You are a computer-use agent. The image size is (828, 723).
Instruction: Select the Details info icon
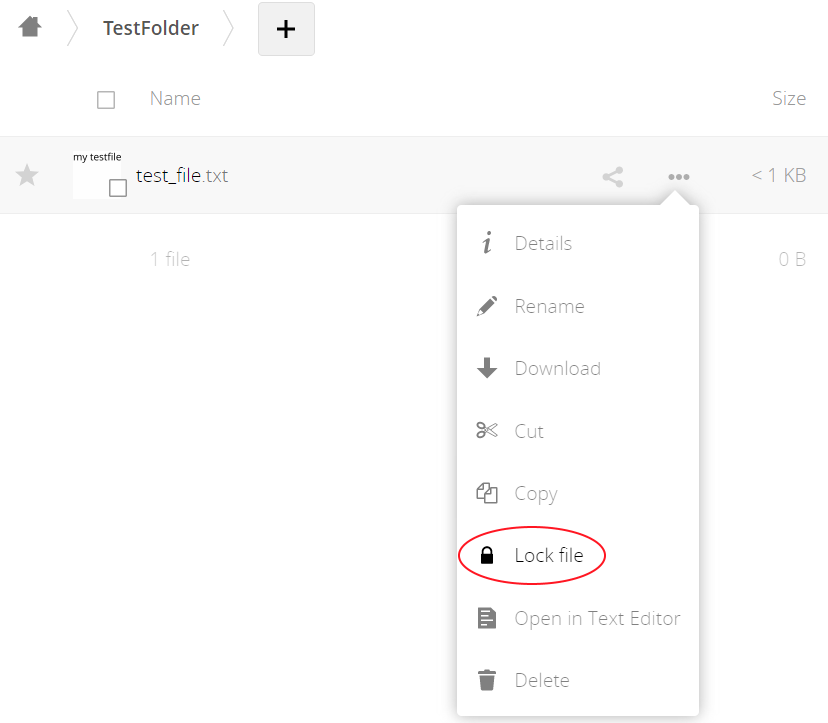[x=487, y=243]
